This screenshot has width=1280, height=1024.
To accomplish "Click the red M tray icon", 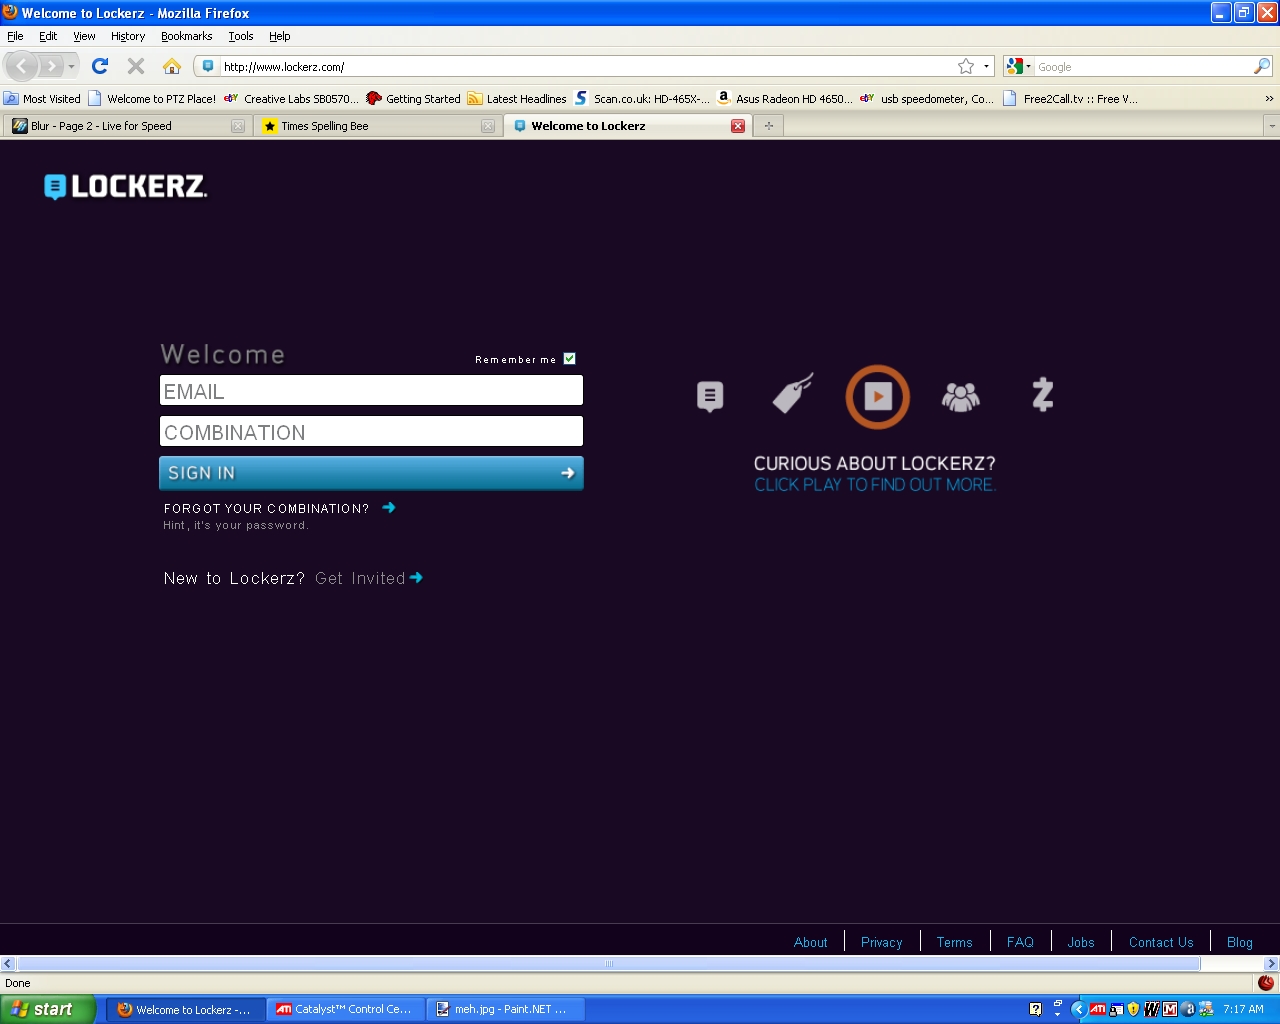I will [x=1170, y=1009].
